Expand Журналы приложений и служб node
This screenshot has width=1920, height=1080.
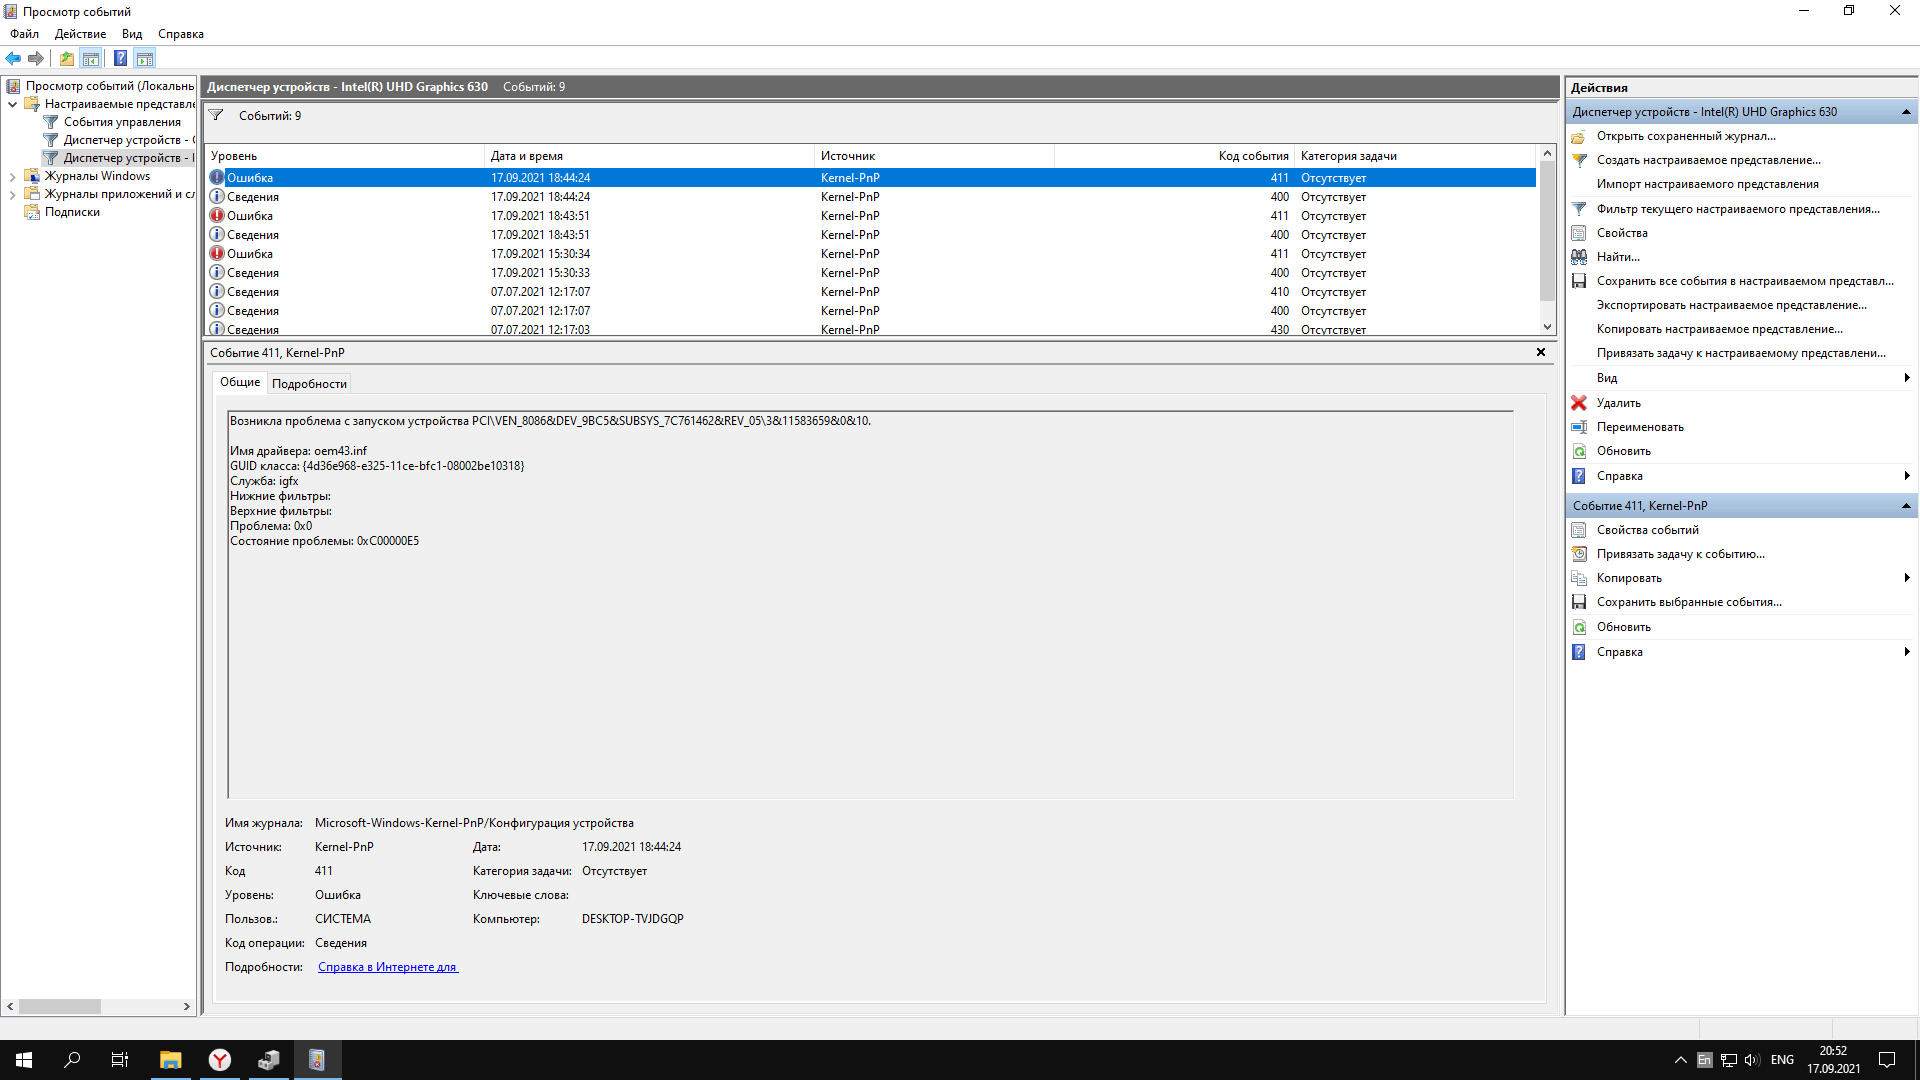pyautogui.click(x=12, y=194)
